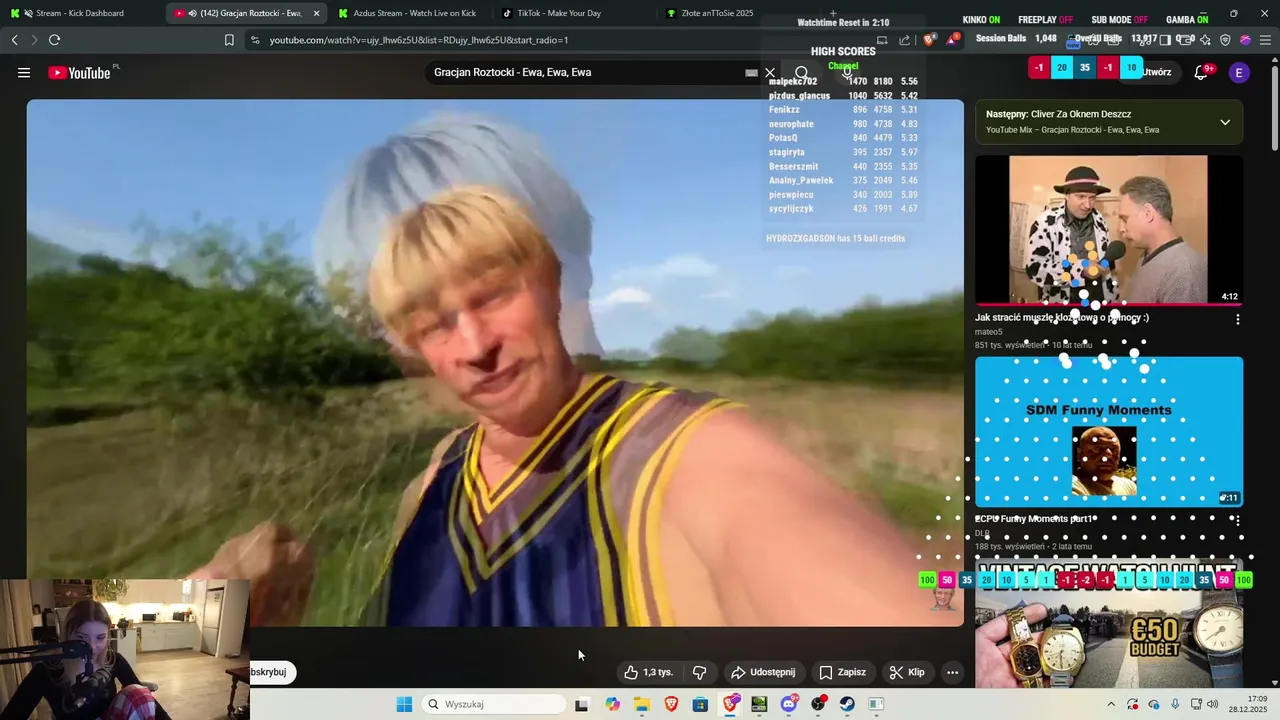The image size is (1280, 720).
Task: Open 'Jak stracić muszlę klozetową' video thumbnail
Action: (x=1109, y=230)
